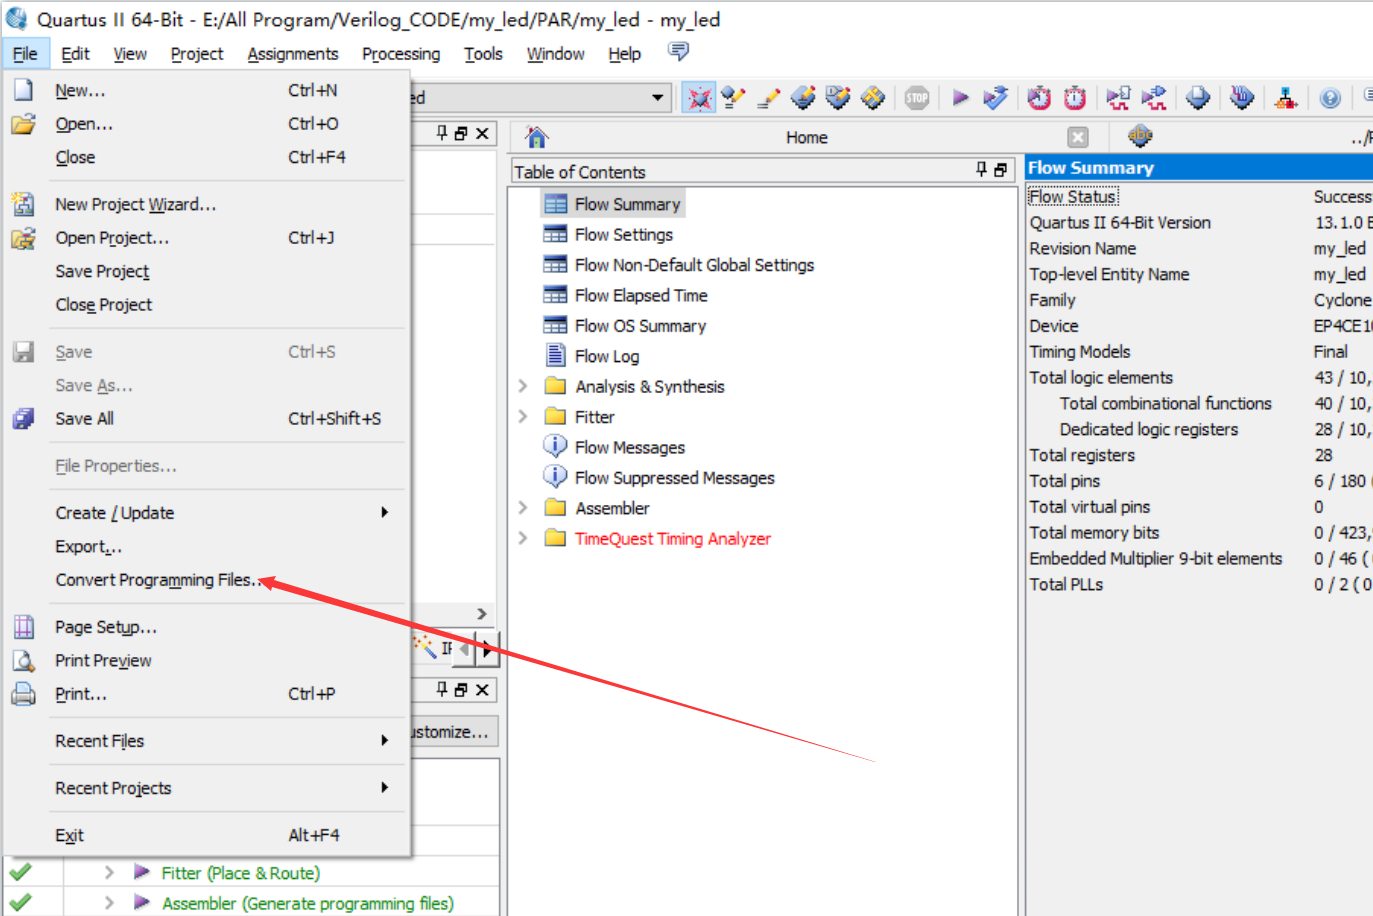Click the purple Start Compilation play icon
The image size is (1373, 916).
pos(961,97)
